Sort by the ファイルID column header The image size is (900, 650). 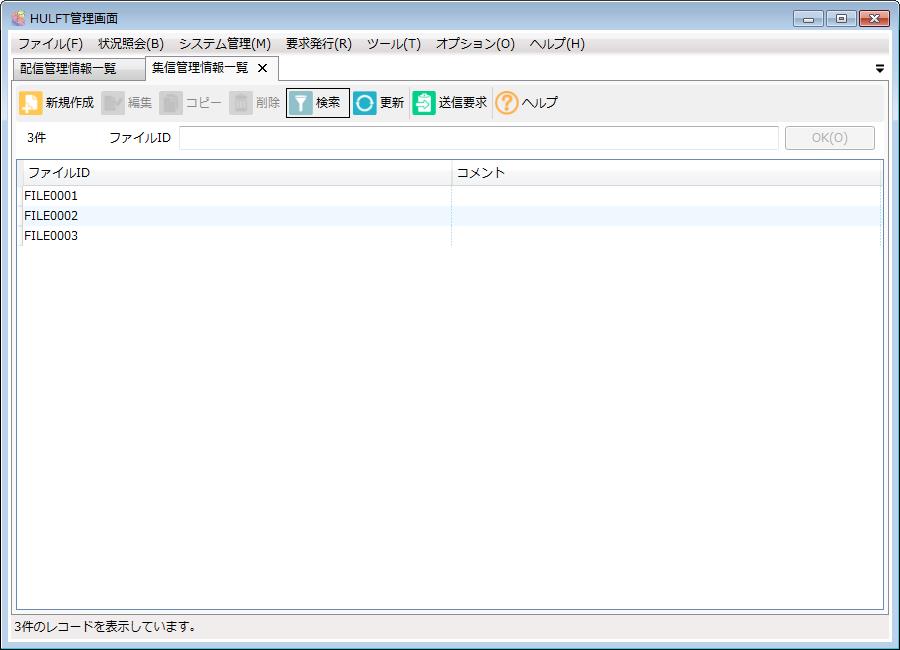236,173
